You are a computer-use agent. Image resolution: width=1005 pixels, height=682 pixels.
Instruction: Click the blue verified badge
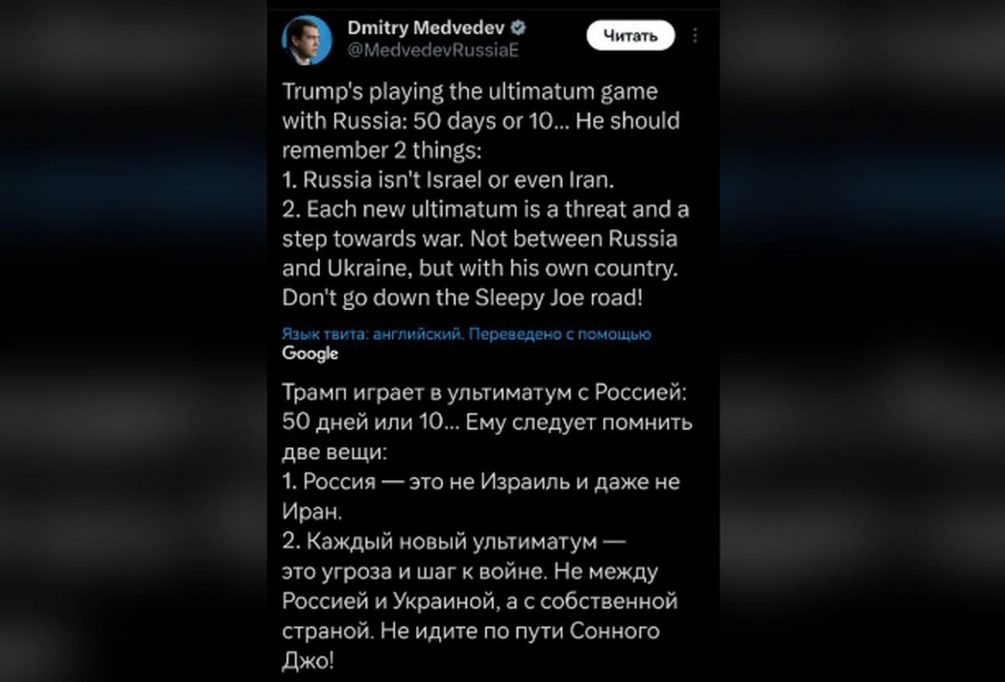tap(519, 28)
